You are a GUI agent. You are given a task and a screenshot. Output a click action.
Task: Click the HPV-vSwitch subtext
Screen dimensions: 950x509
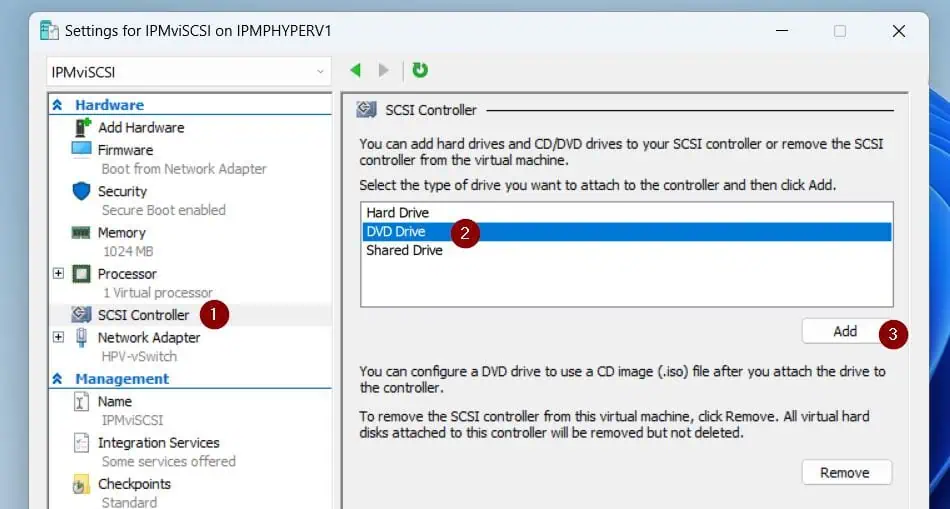pyautogui.click(x=139, y=356)
